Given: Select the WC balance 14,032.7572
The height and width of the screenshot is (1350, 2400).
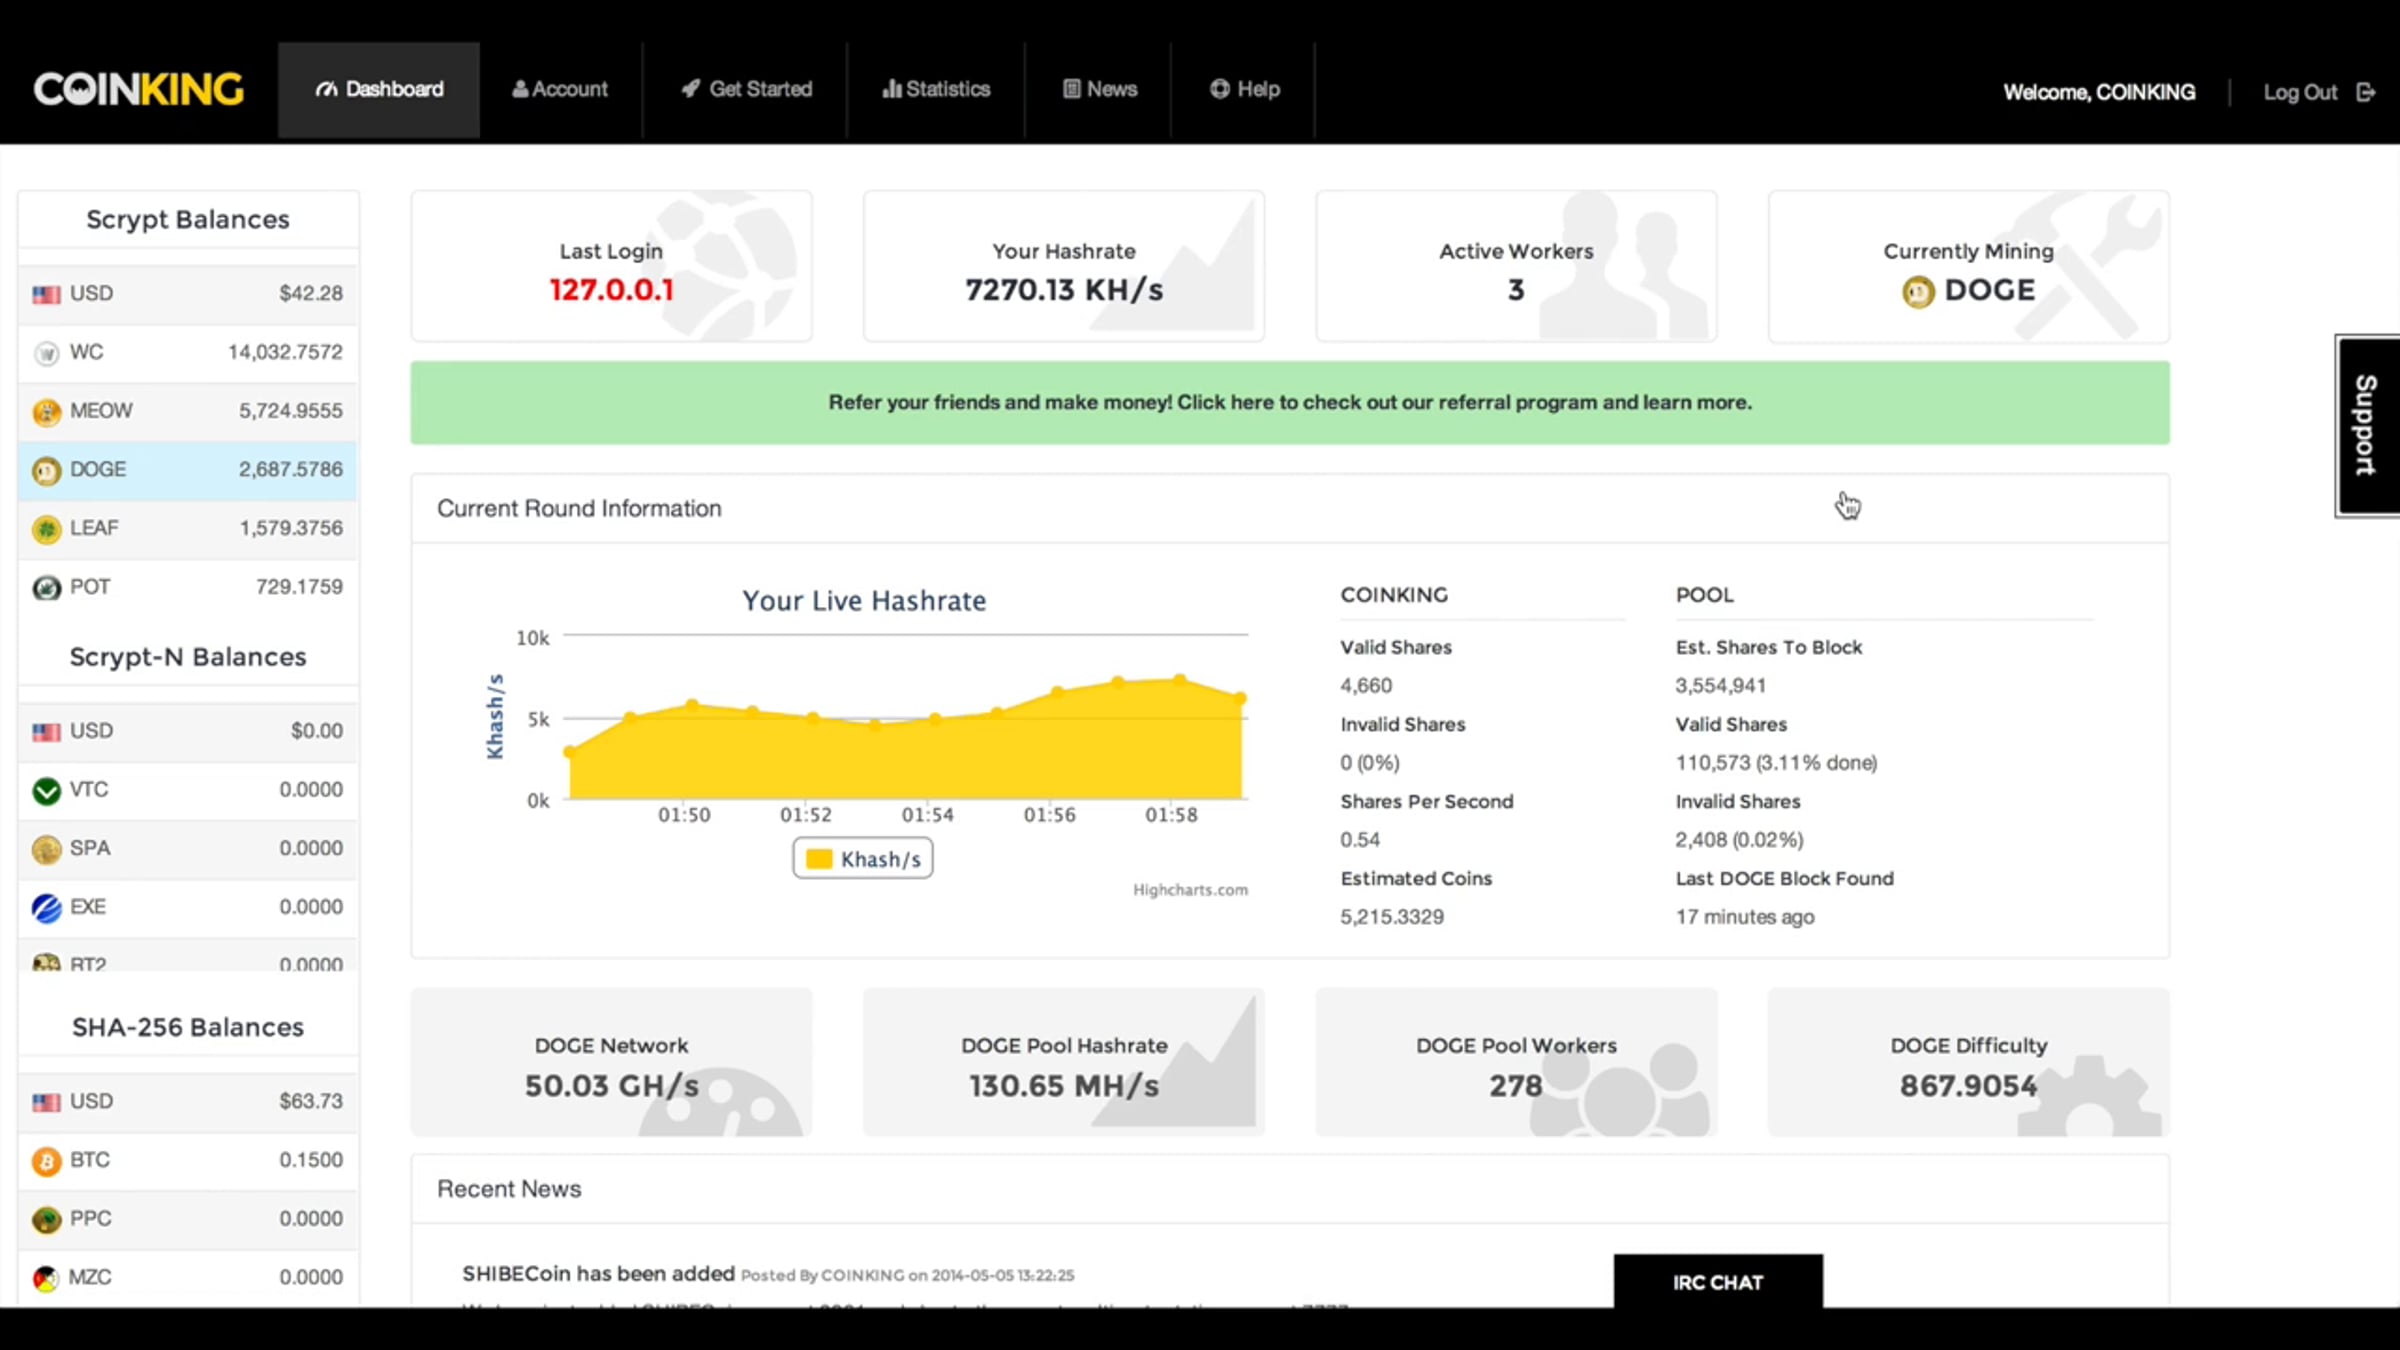Looking at the screenshot, I should (285, 353).
